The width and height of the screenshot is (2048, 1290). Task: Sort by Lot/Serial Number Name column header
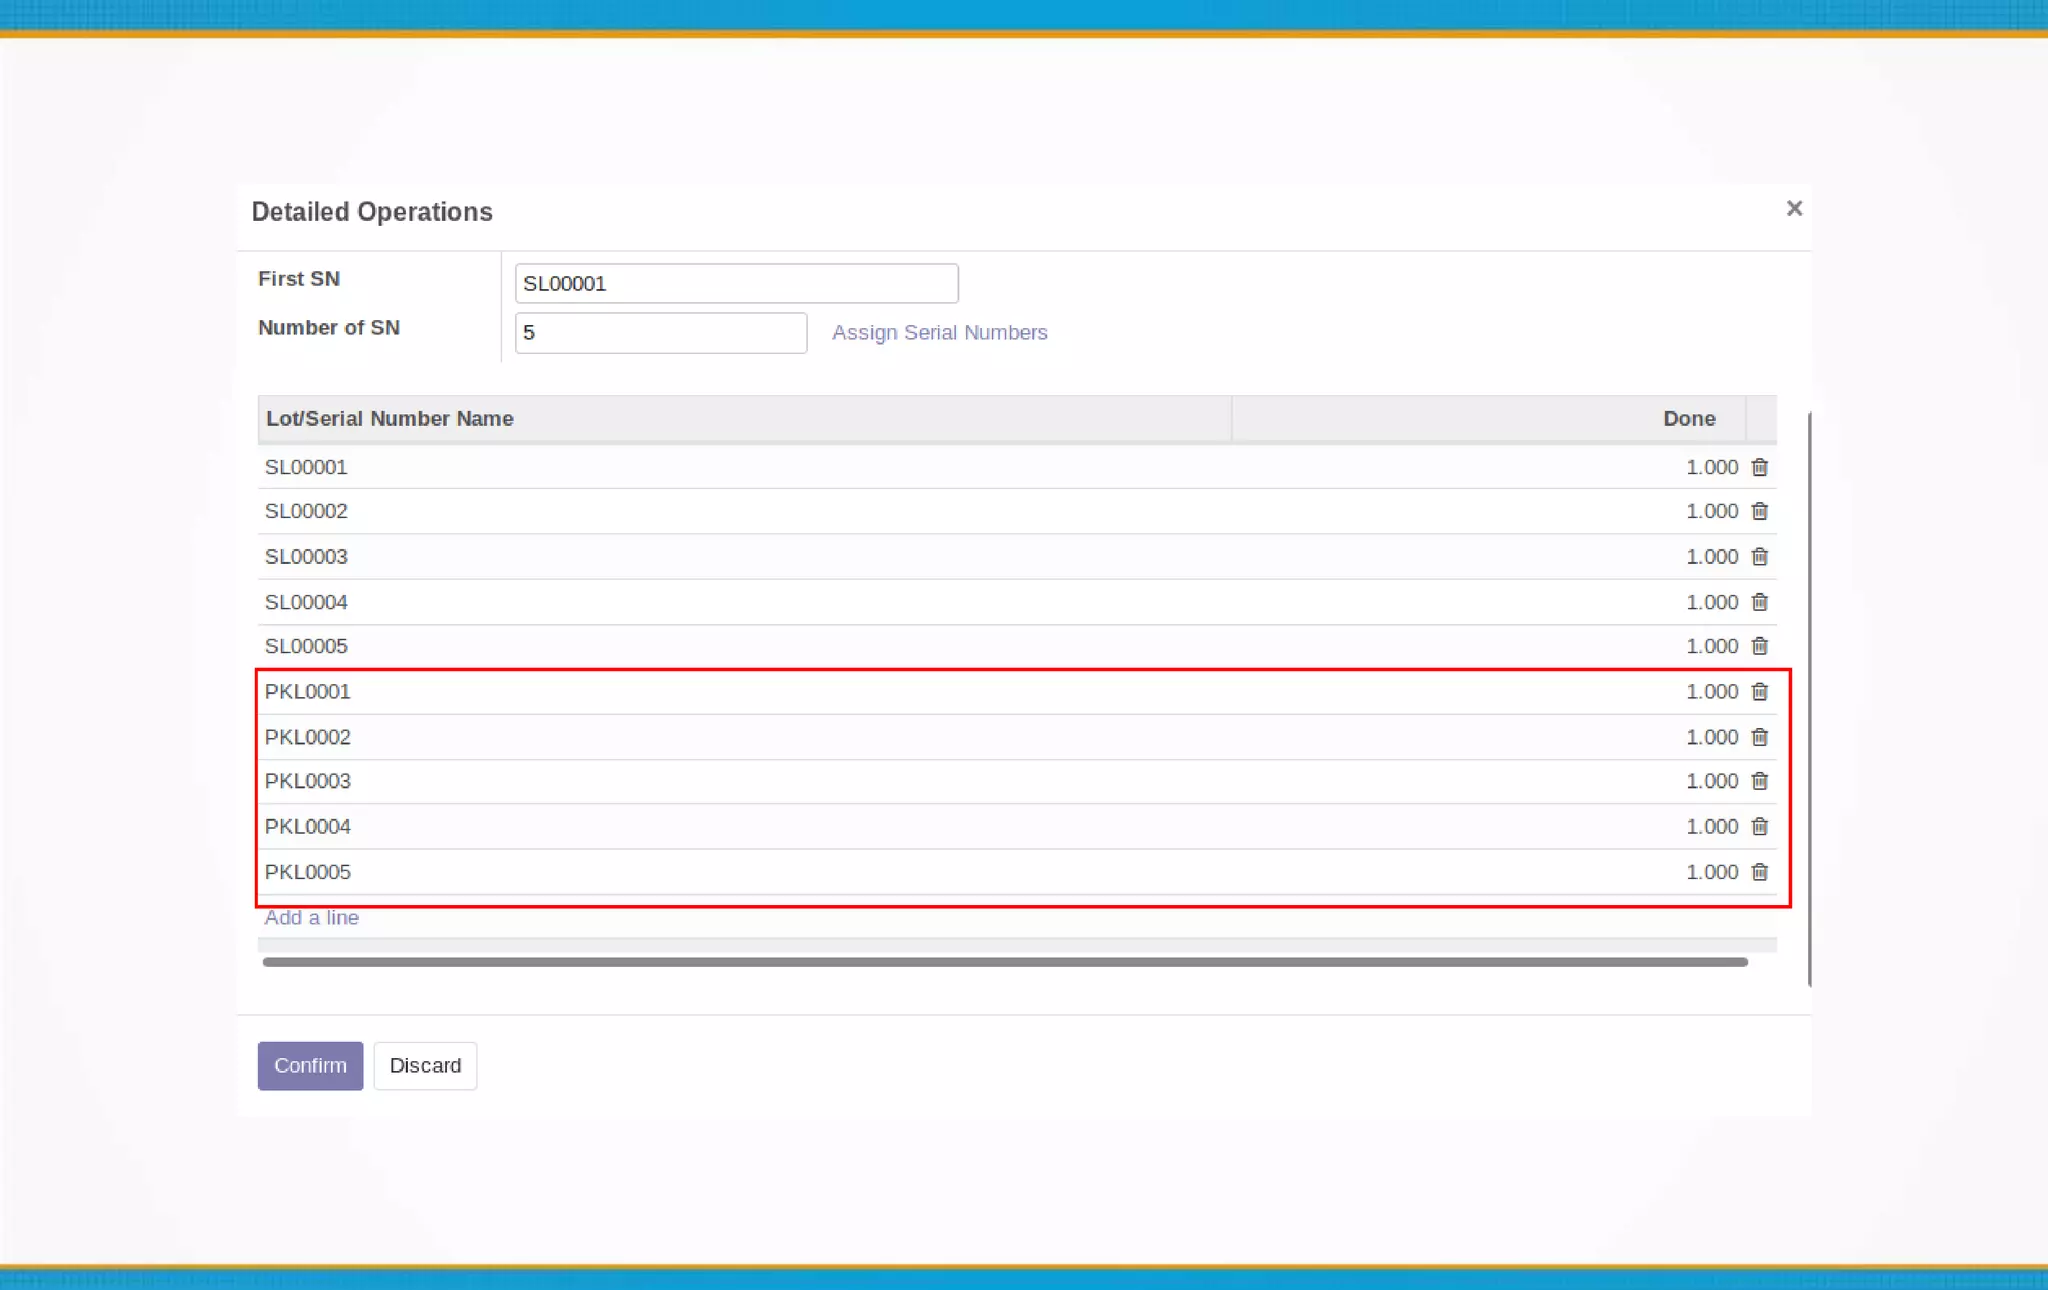(389, 418)
